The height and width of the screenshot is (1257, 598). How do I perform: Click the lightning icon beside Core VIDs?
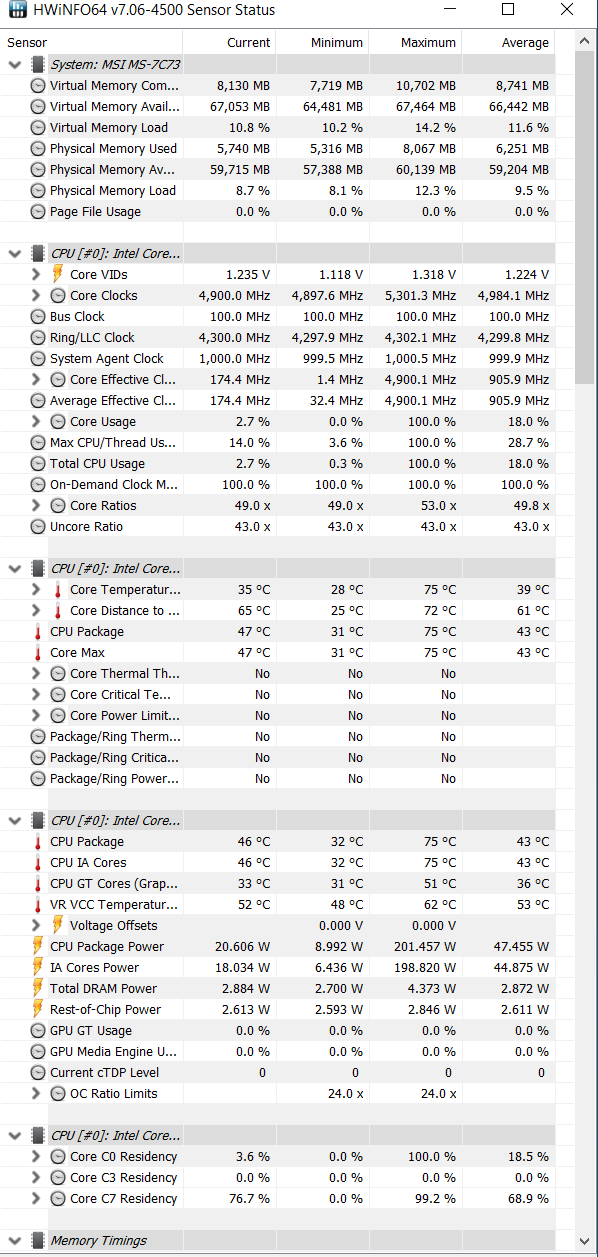(58, 274)
